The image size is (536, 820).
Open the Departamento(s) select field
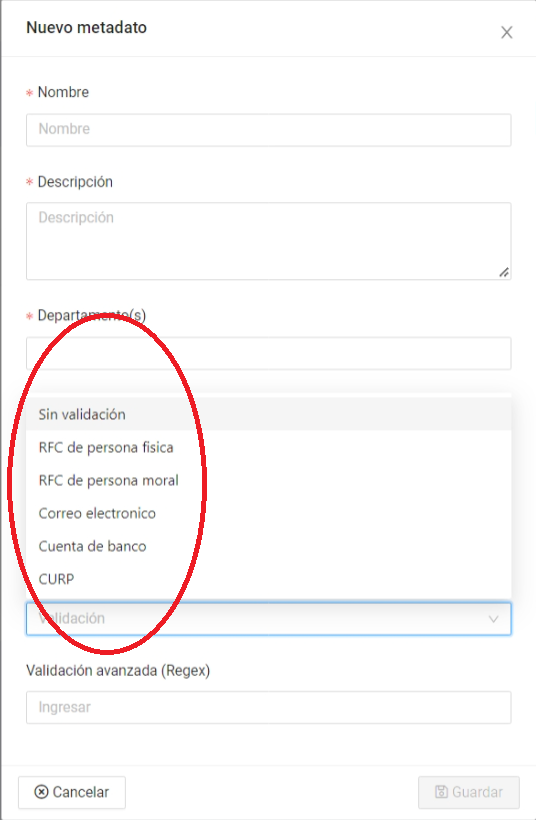pos(268,354)
